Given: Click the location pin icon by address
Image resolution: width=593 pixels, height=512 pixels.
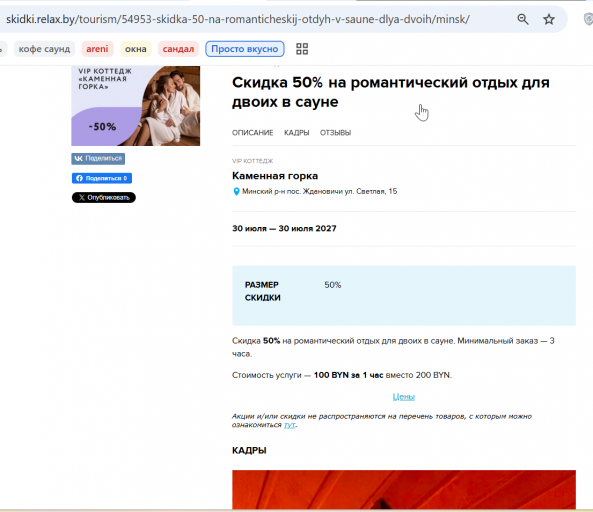Looking at the screenshot, I should click(x=236, y=192).
